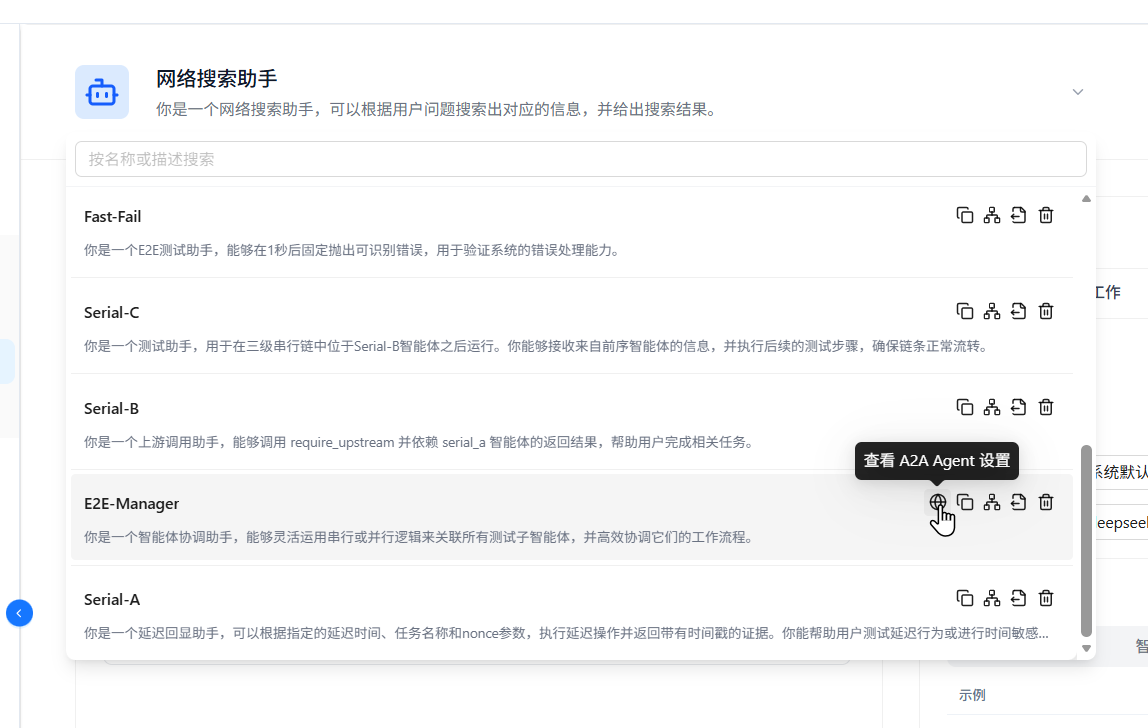Viewport: 1148px width, 728px height.
Task: Click the 示例 label in the right panel
Action: tap(972, 695)
